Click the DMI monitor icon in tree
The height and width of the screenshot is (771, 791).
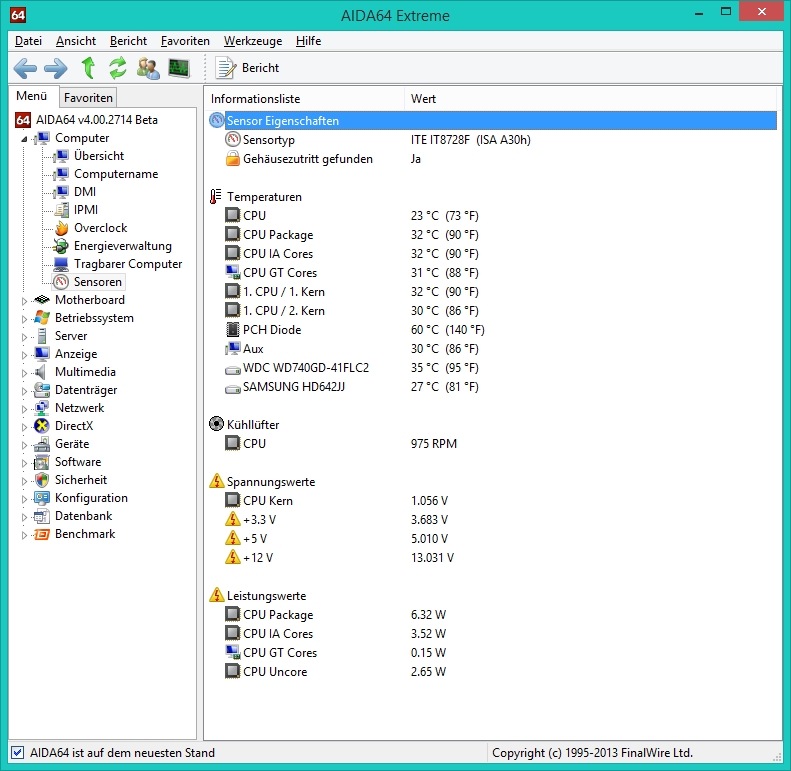tap(62, 192)
